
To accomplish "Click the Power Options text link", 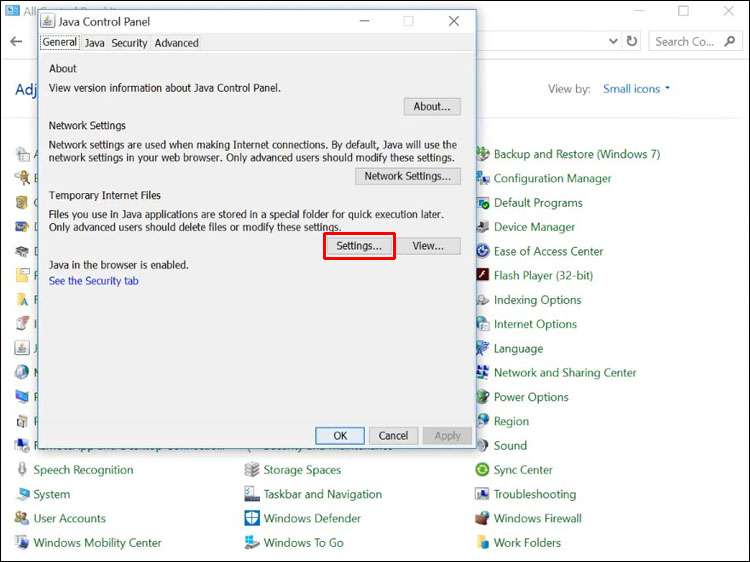I will (x=531, y=397).
